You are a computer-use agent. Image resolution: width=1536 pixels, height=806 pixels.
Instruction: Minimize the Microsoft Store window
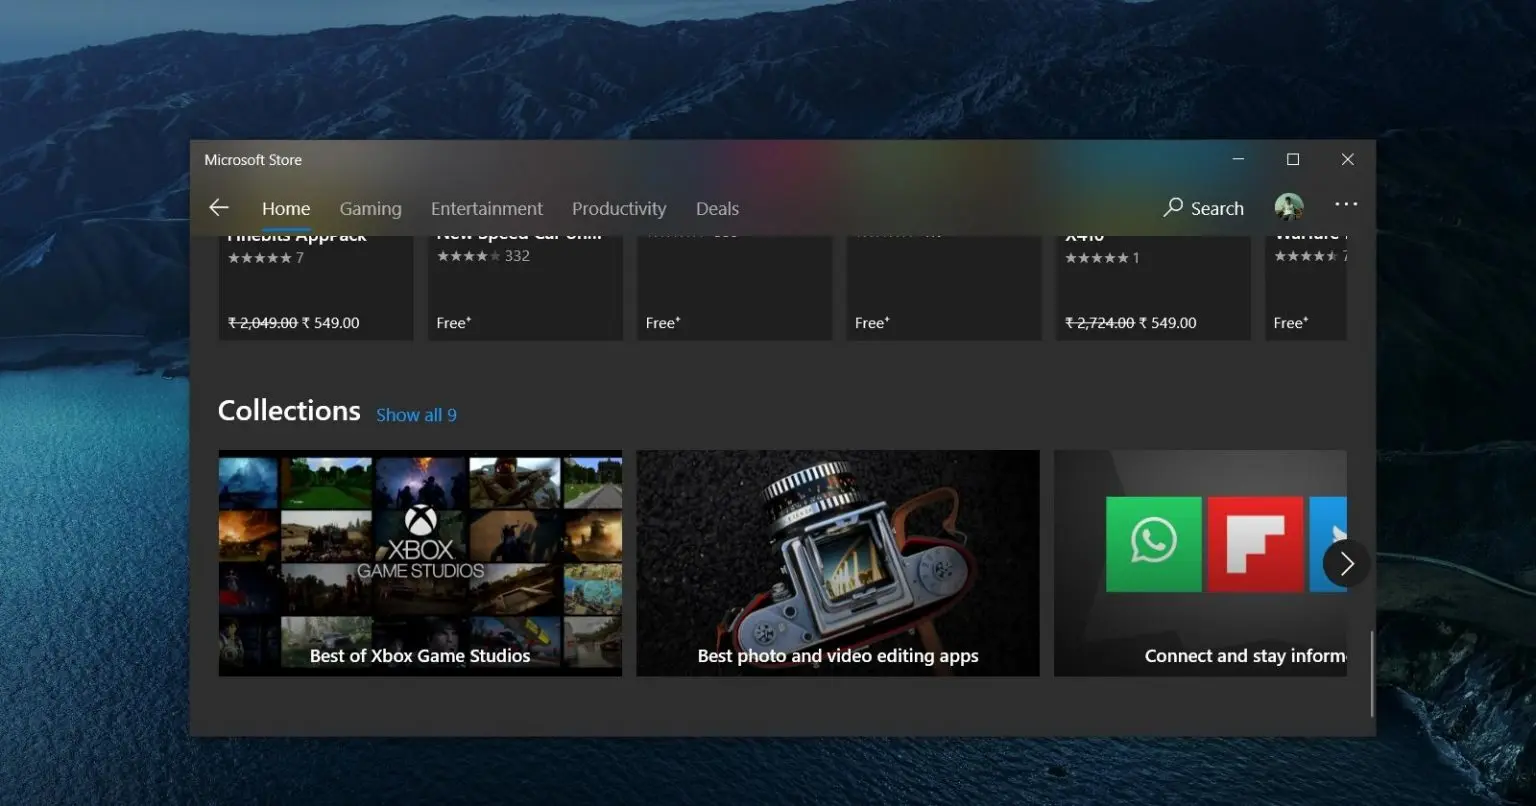pos(1238,160)
